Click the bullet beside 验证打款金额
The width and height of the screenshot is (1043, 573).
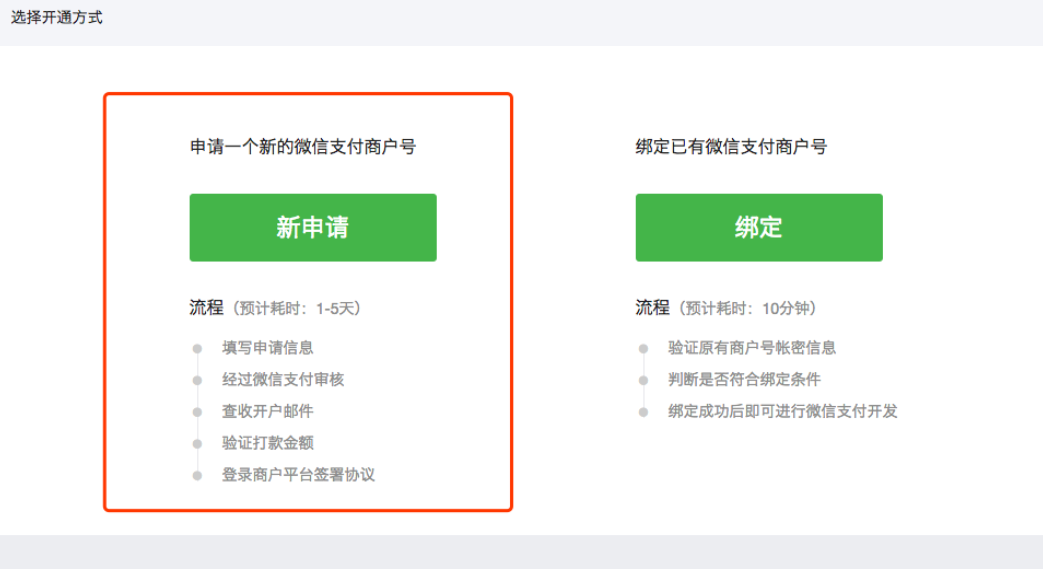tap(197, 443)
